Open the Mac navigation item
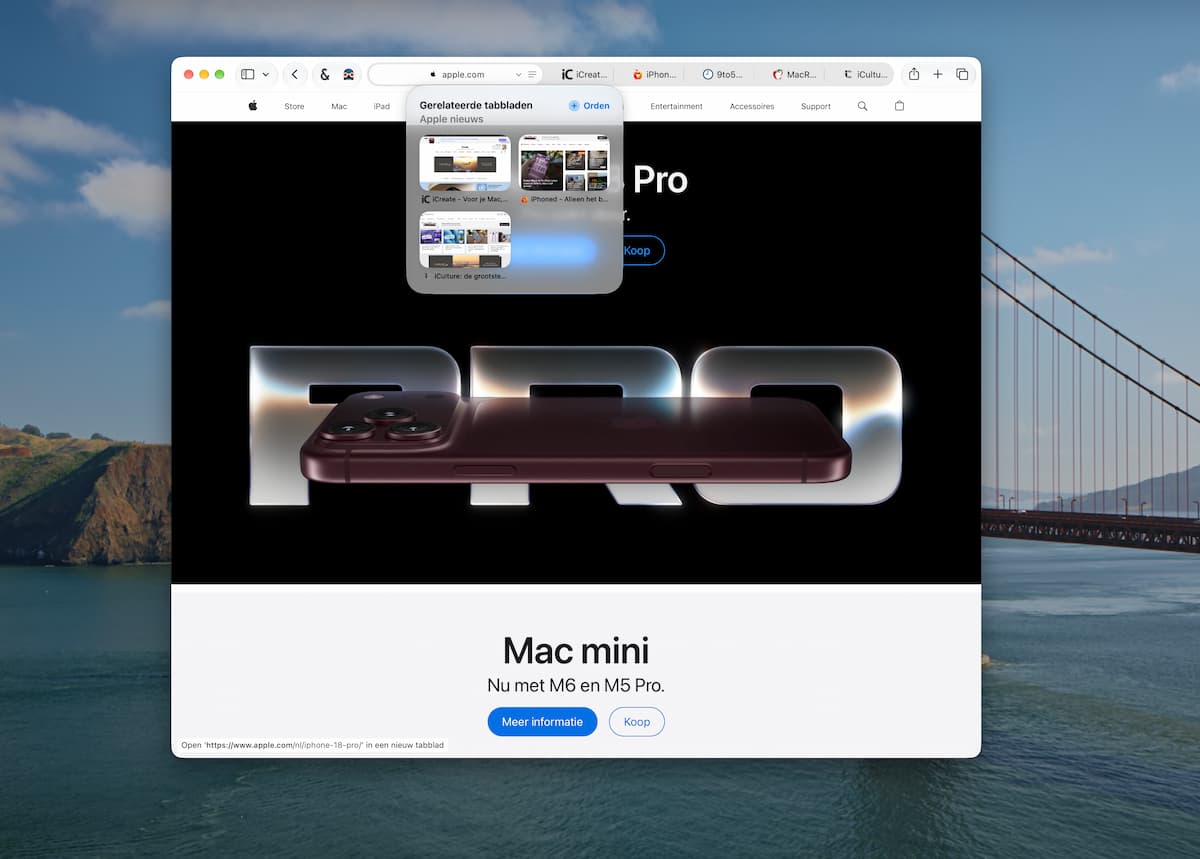Screen dimensions: 1200x859 tap(339, 106)
